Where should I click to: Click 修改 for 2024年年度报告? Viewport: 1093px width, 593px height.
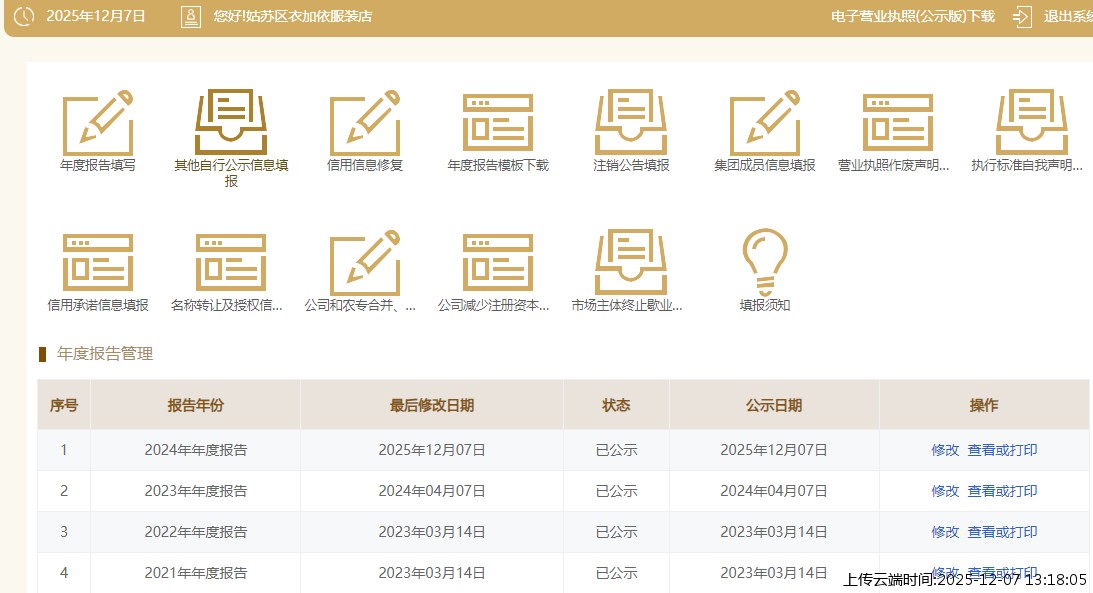(x=945, y=450)
